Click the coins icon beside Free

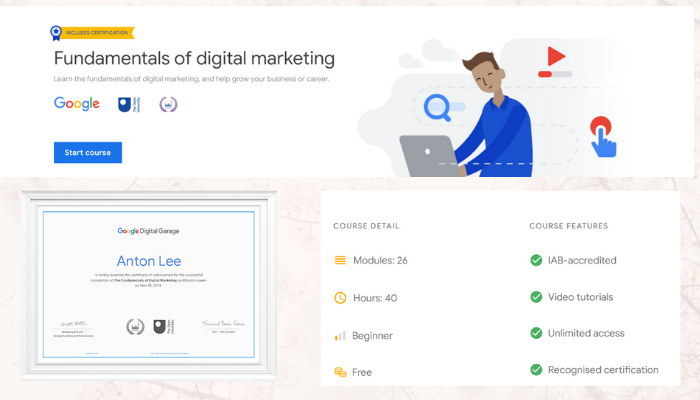(340, 372)
